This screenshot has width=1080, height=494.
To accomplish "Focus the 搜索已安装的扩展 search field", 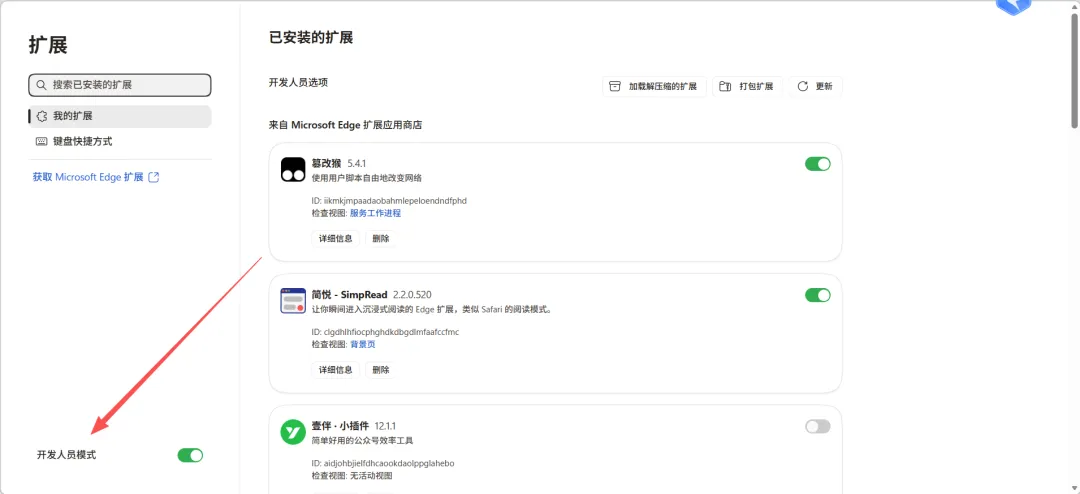I will pyautogui.click(x=120, y=85).
